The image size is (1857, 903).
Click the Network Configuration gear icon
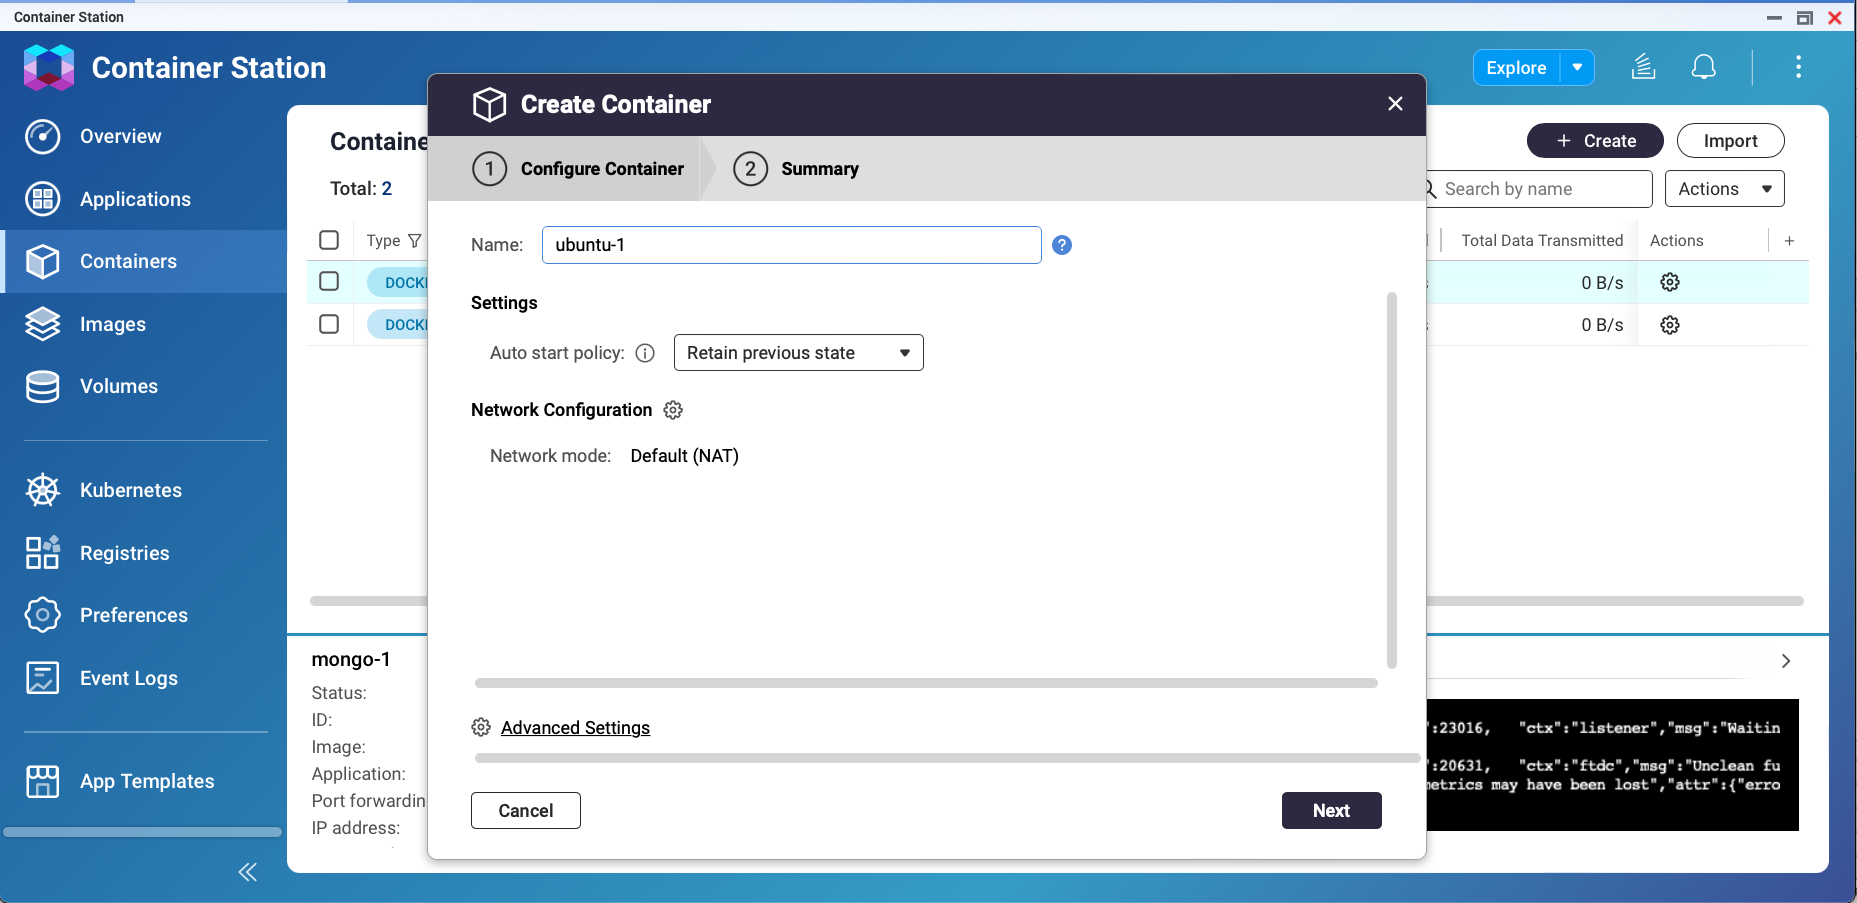click(x=673, y=410)
